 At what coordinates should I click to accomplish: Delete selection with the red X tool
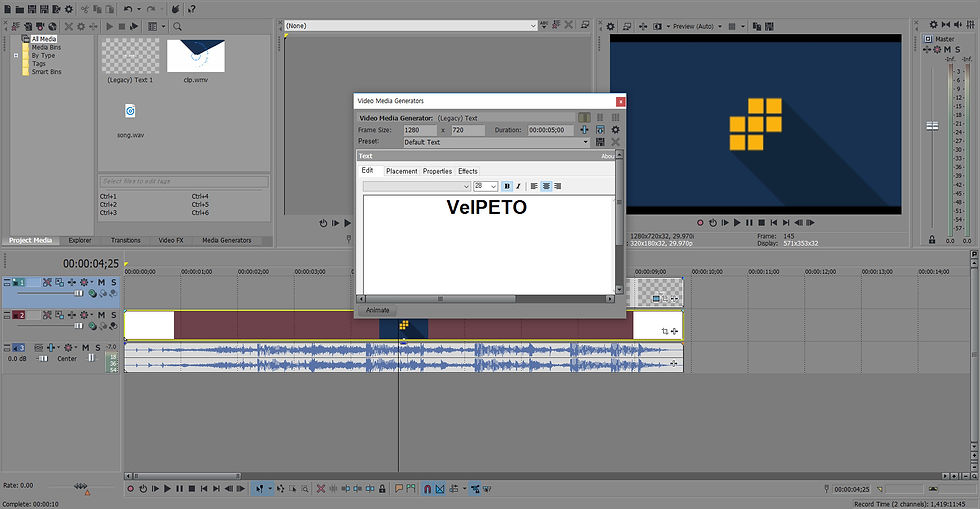321,488
